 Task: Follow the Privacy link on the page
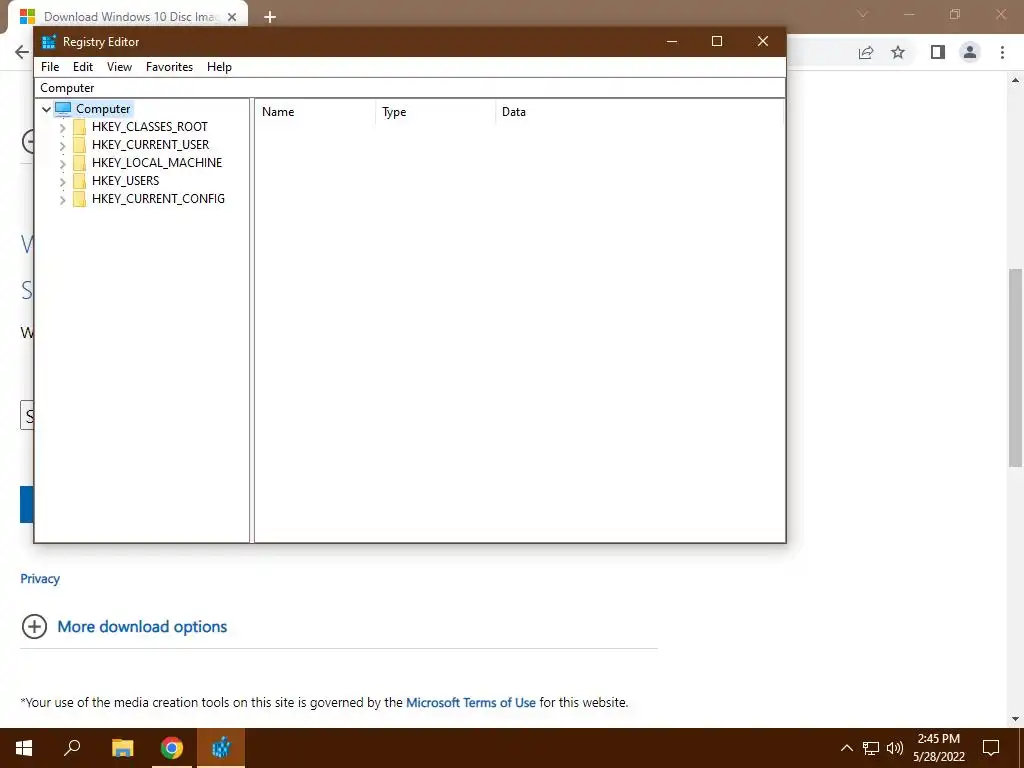(40, 579)
